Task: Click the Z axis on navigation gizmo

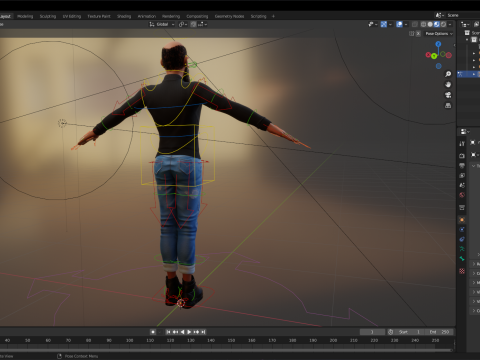Action: pos(438,44)
